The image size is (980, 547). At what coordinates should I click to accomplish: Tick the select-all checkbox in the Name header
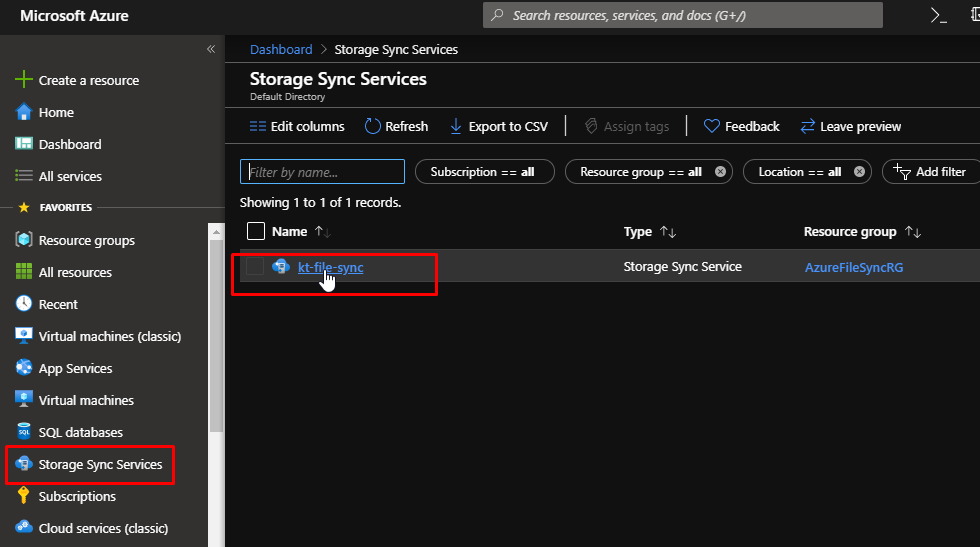coord(256,231)
